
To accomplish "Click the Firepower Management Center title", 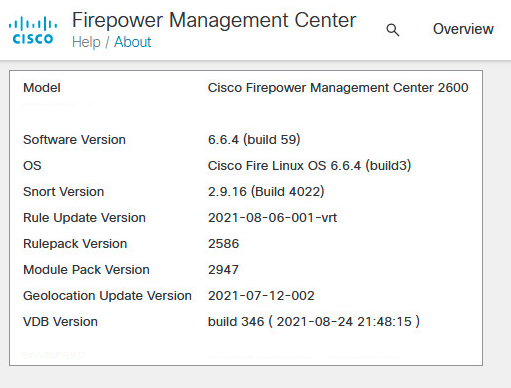I will point(214,20).
